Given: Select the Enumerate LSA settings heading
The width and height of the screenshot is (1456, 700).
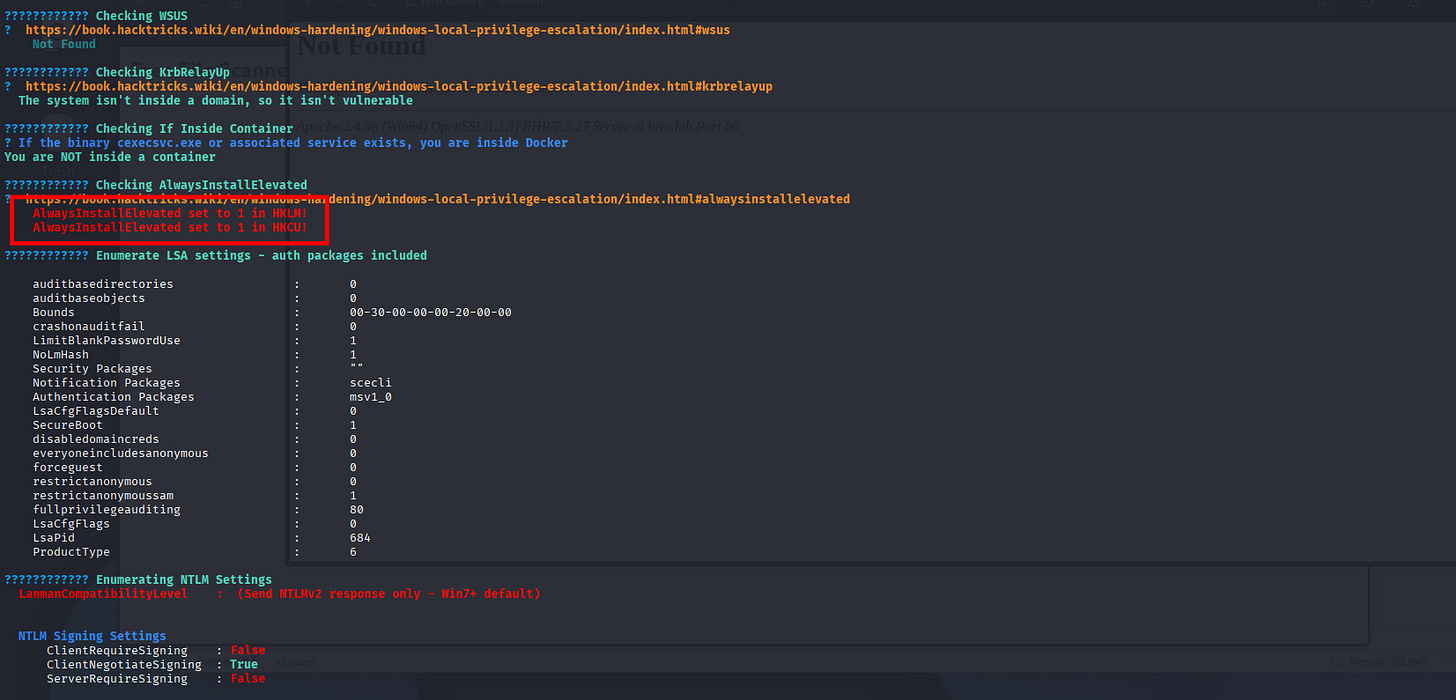Looking at the screenshot, I should (x=261, y=256).
